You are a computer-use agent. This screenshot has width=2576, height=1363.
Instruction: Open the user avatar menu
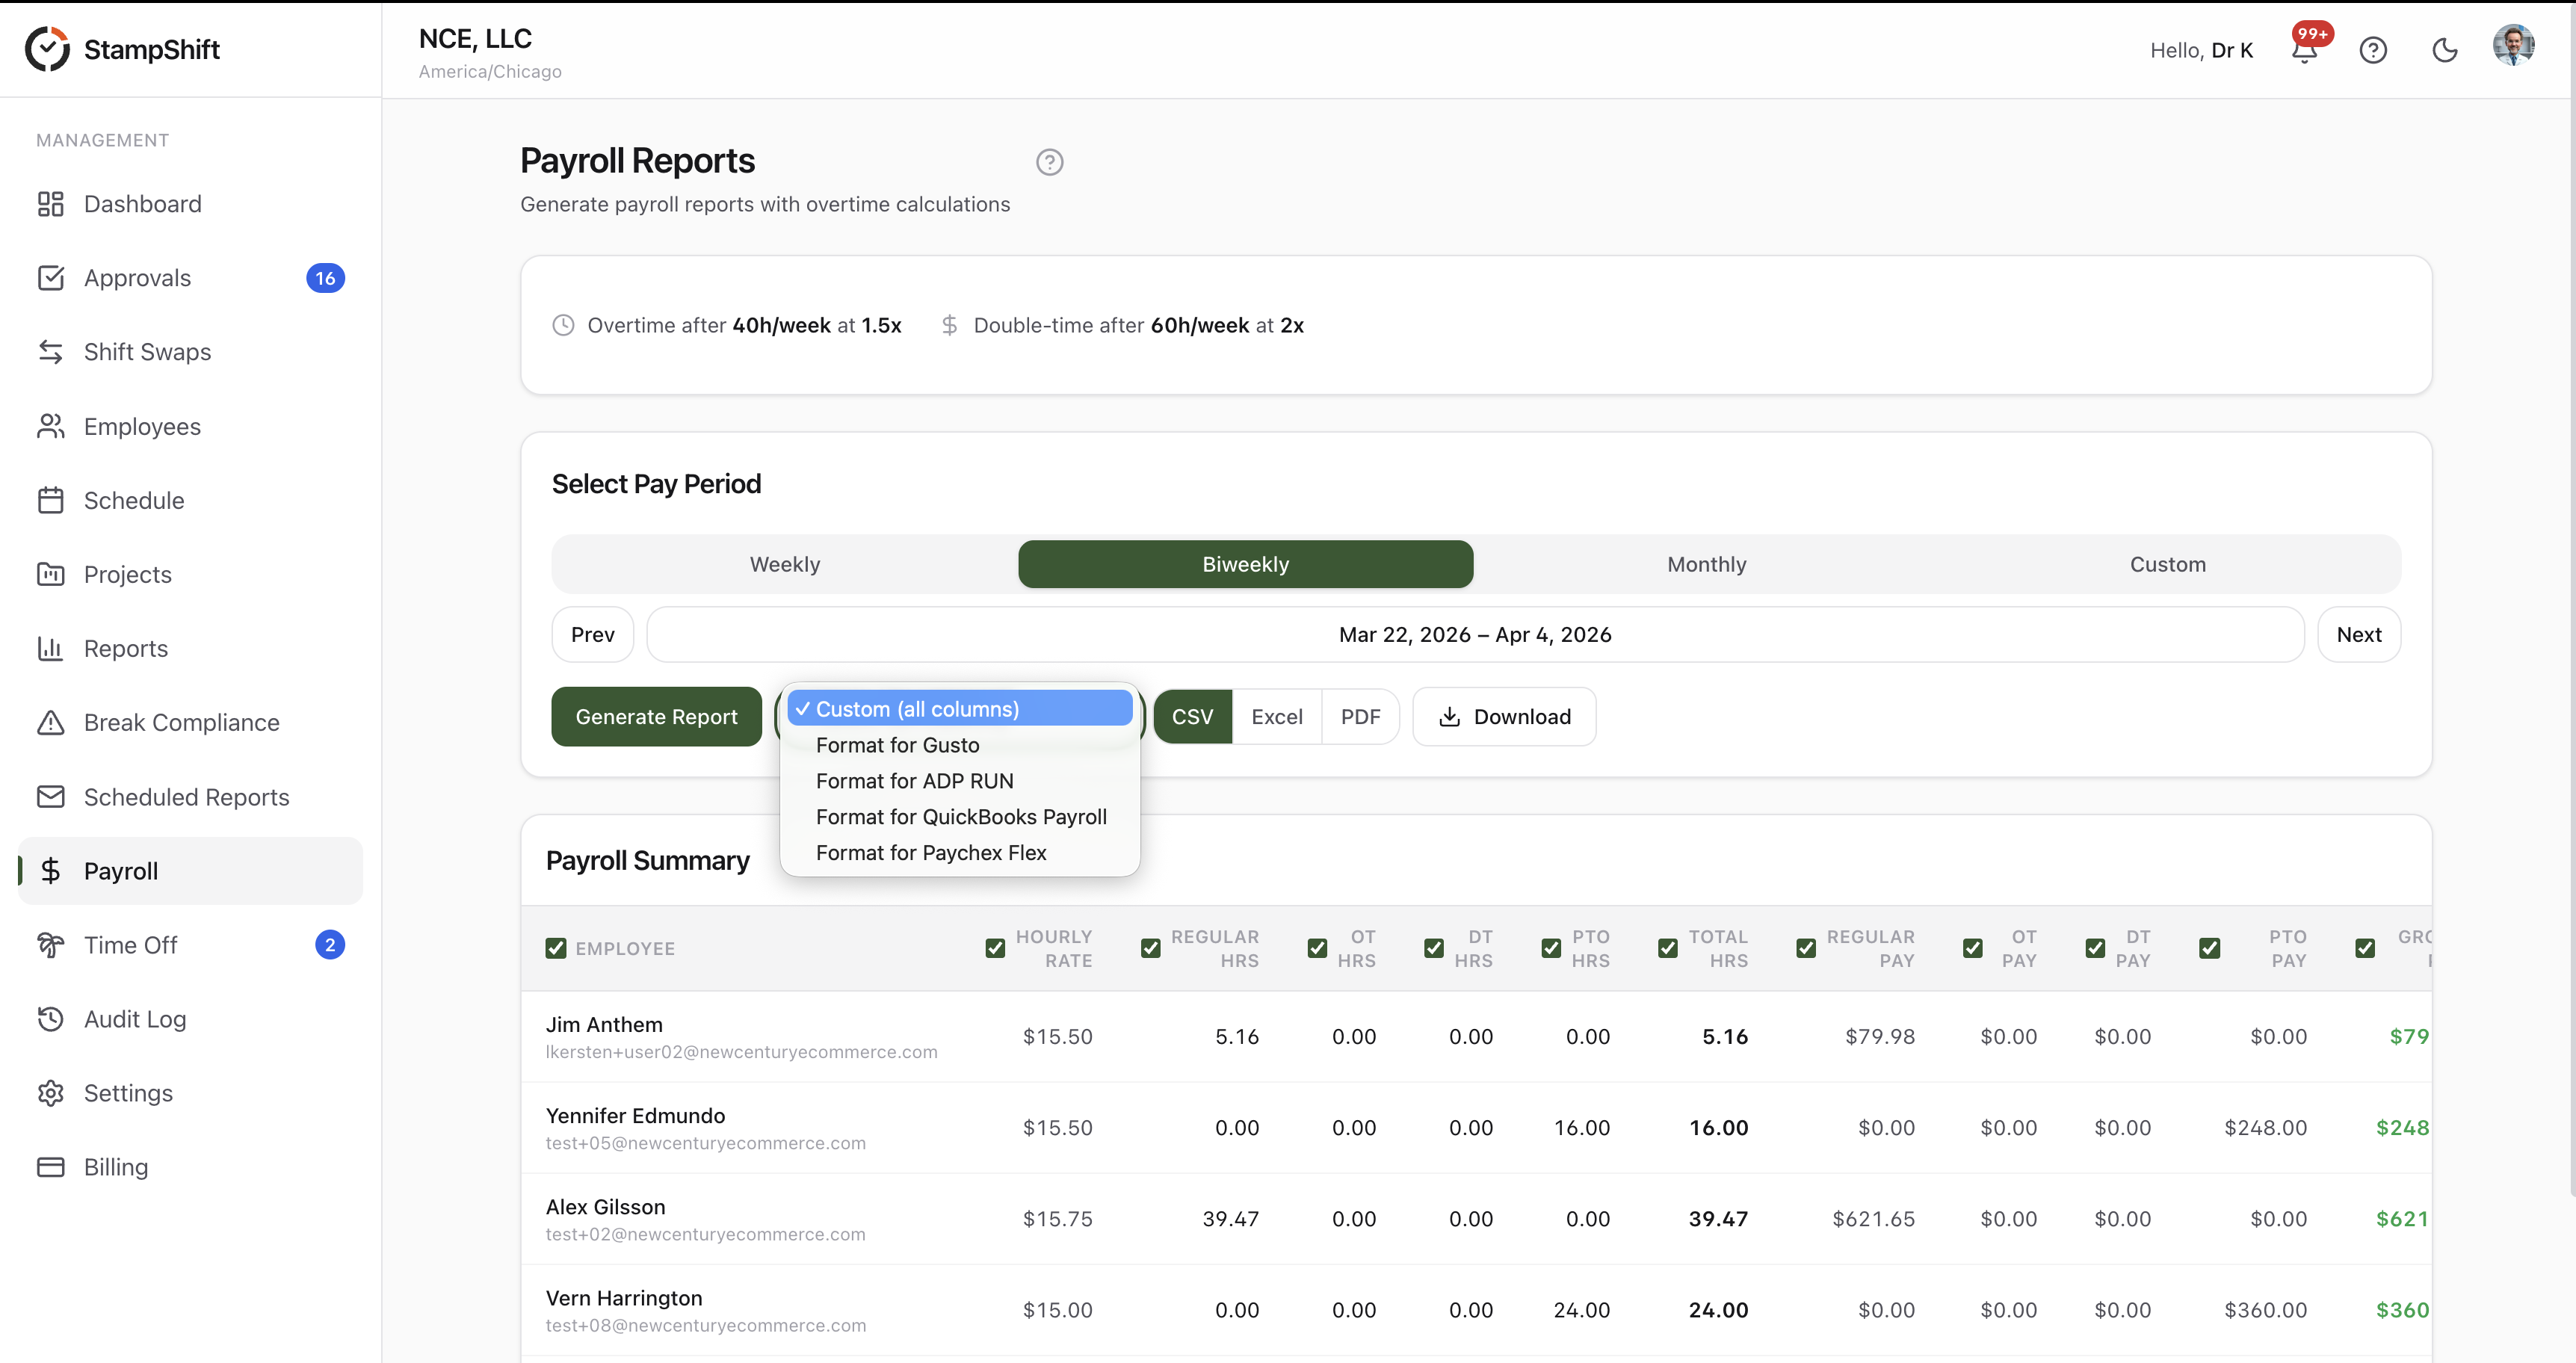[x=2514, y=46]
